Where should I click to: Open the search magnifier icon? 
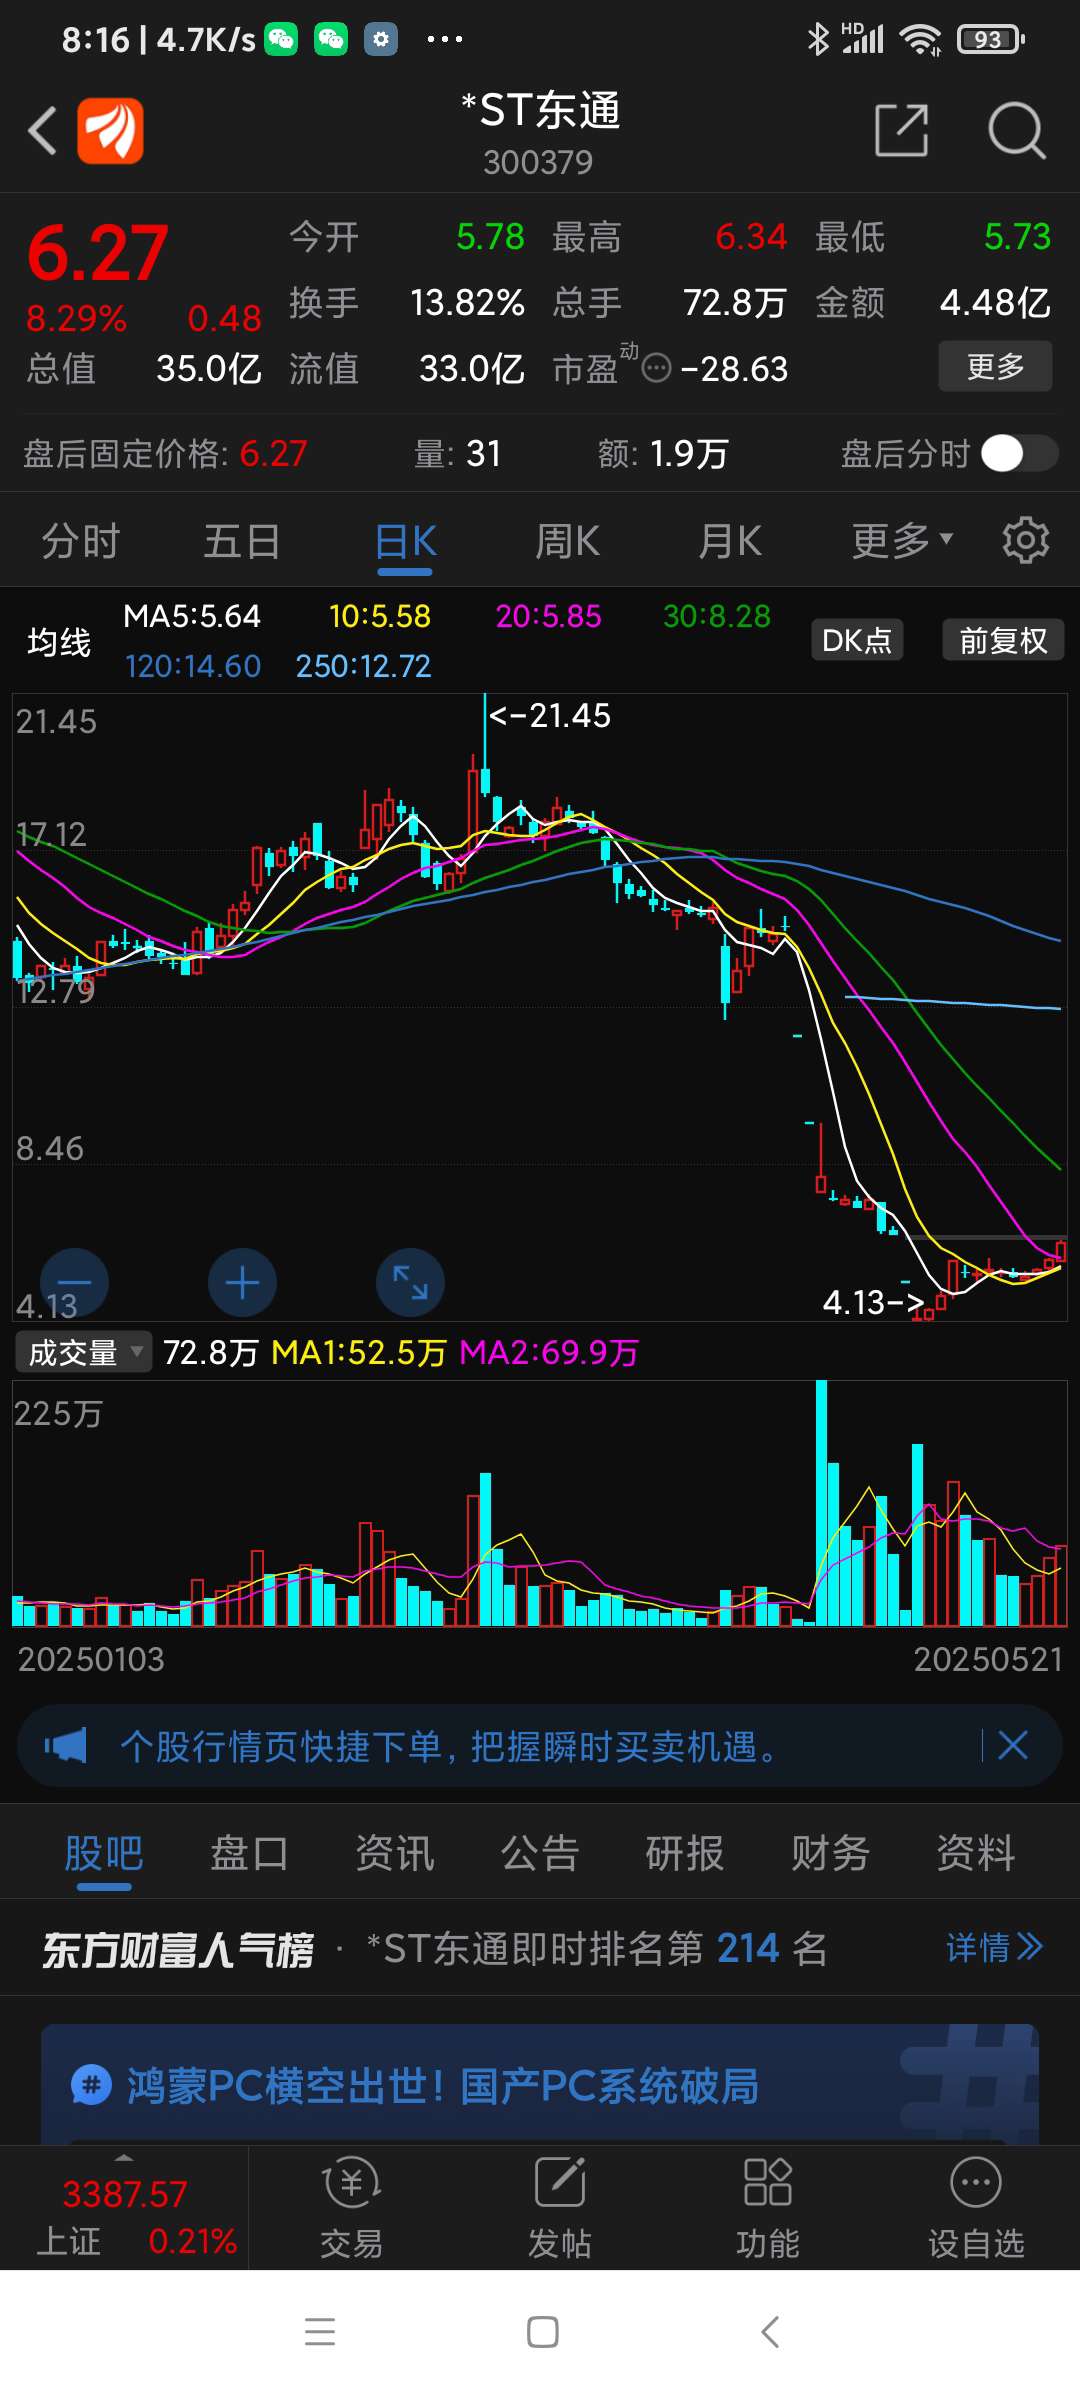(x=1017, y=130)
